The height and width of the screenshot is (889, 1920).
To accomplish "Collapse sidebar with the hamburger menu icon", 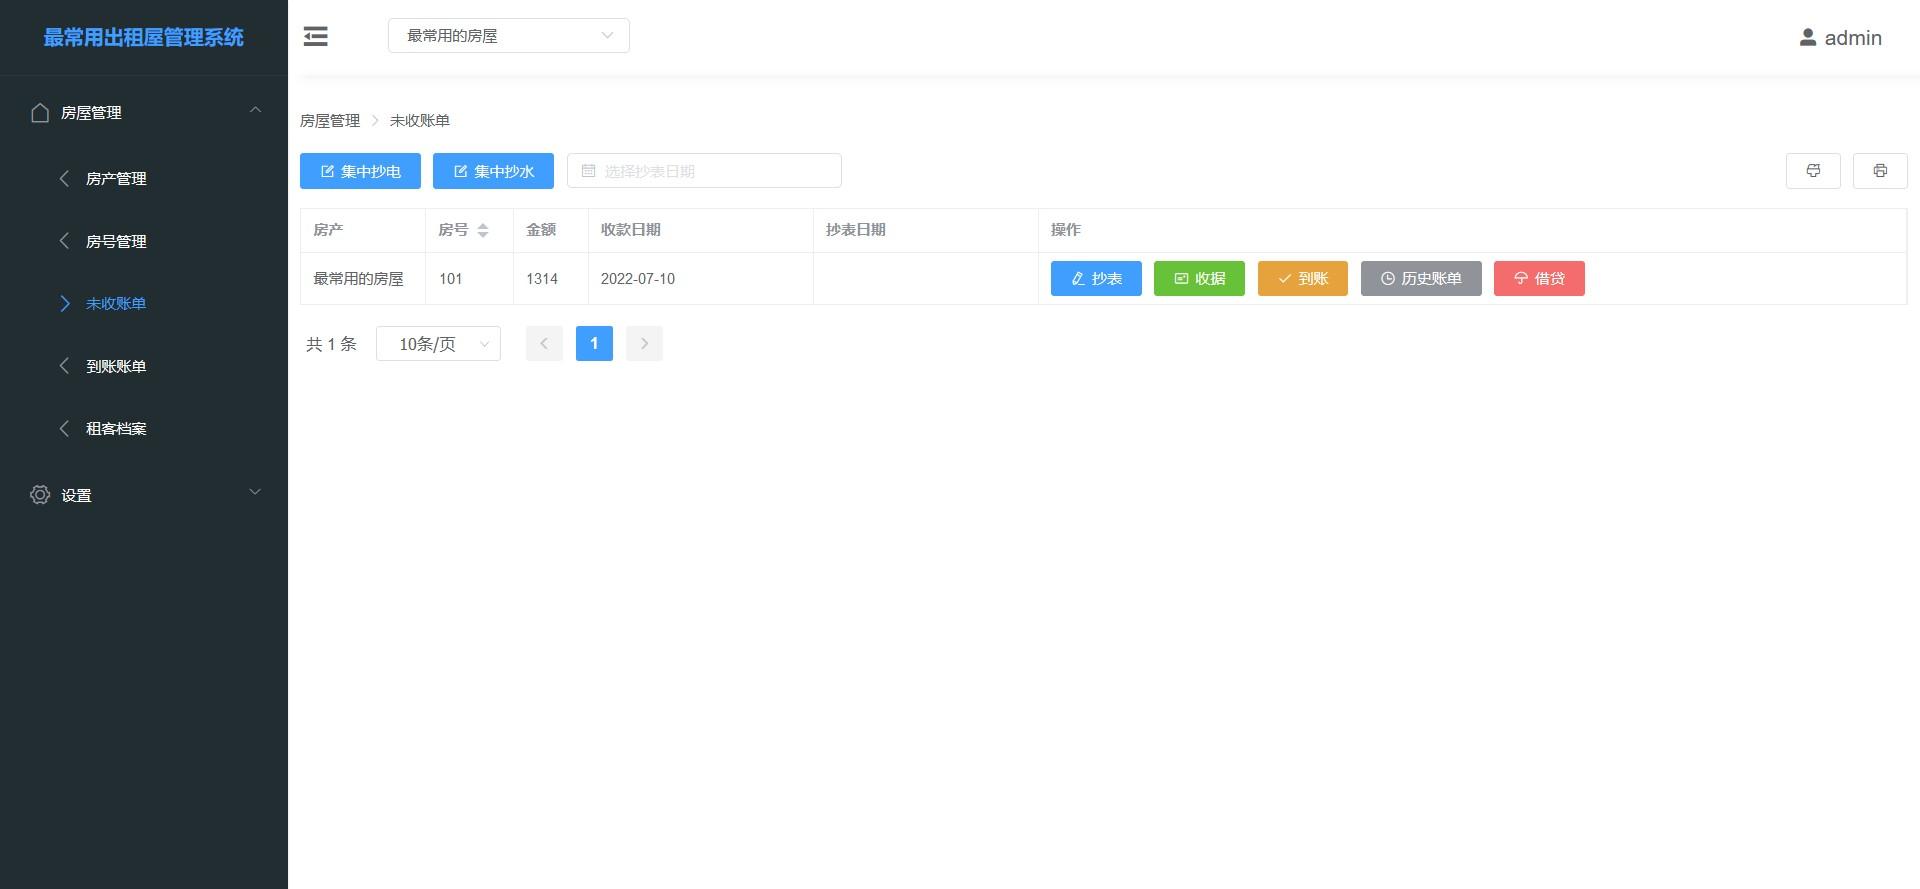I will pos(316,37).
